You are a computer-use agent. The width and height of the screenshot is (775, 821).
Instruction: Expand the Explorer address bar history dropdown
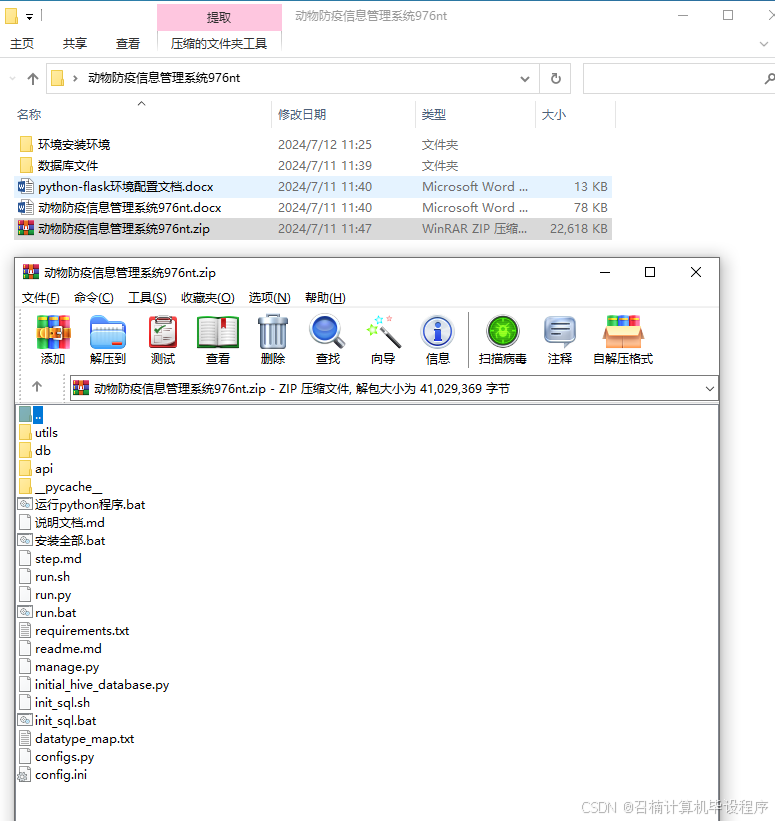[524, 79]
